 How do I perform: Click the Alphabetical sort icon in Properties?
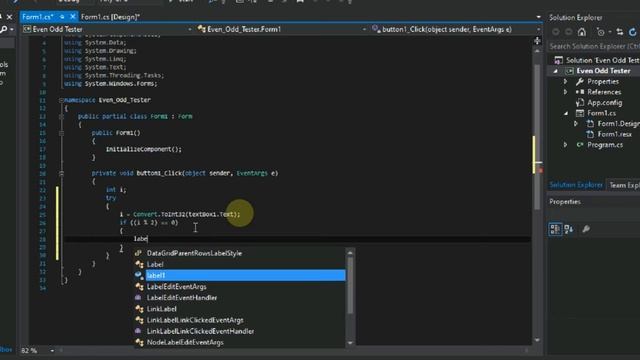coord(569,229)
